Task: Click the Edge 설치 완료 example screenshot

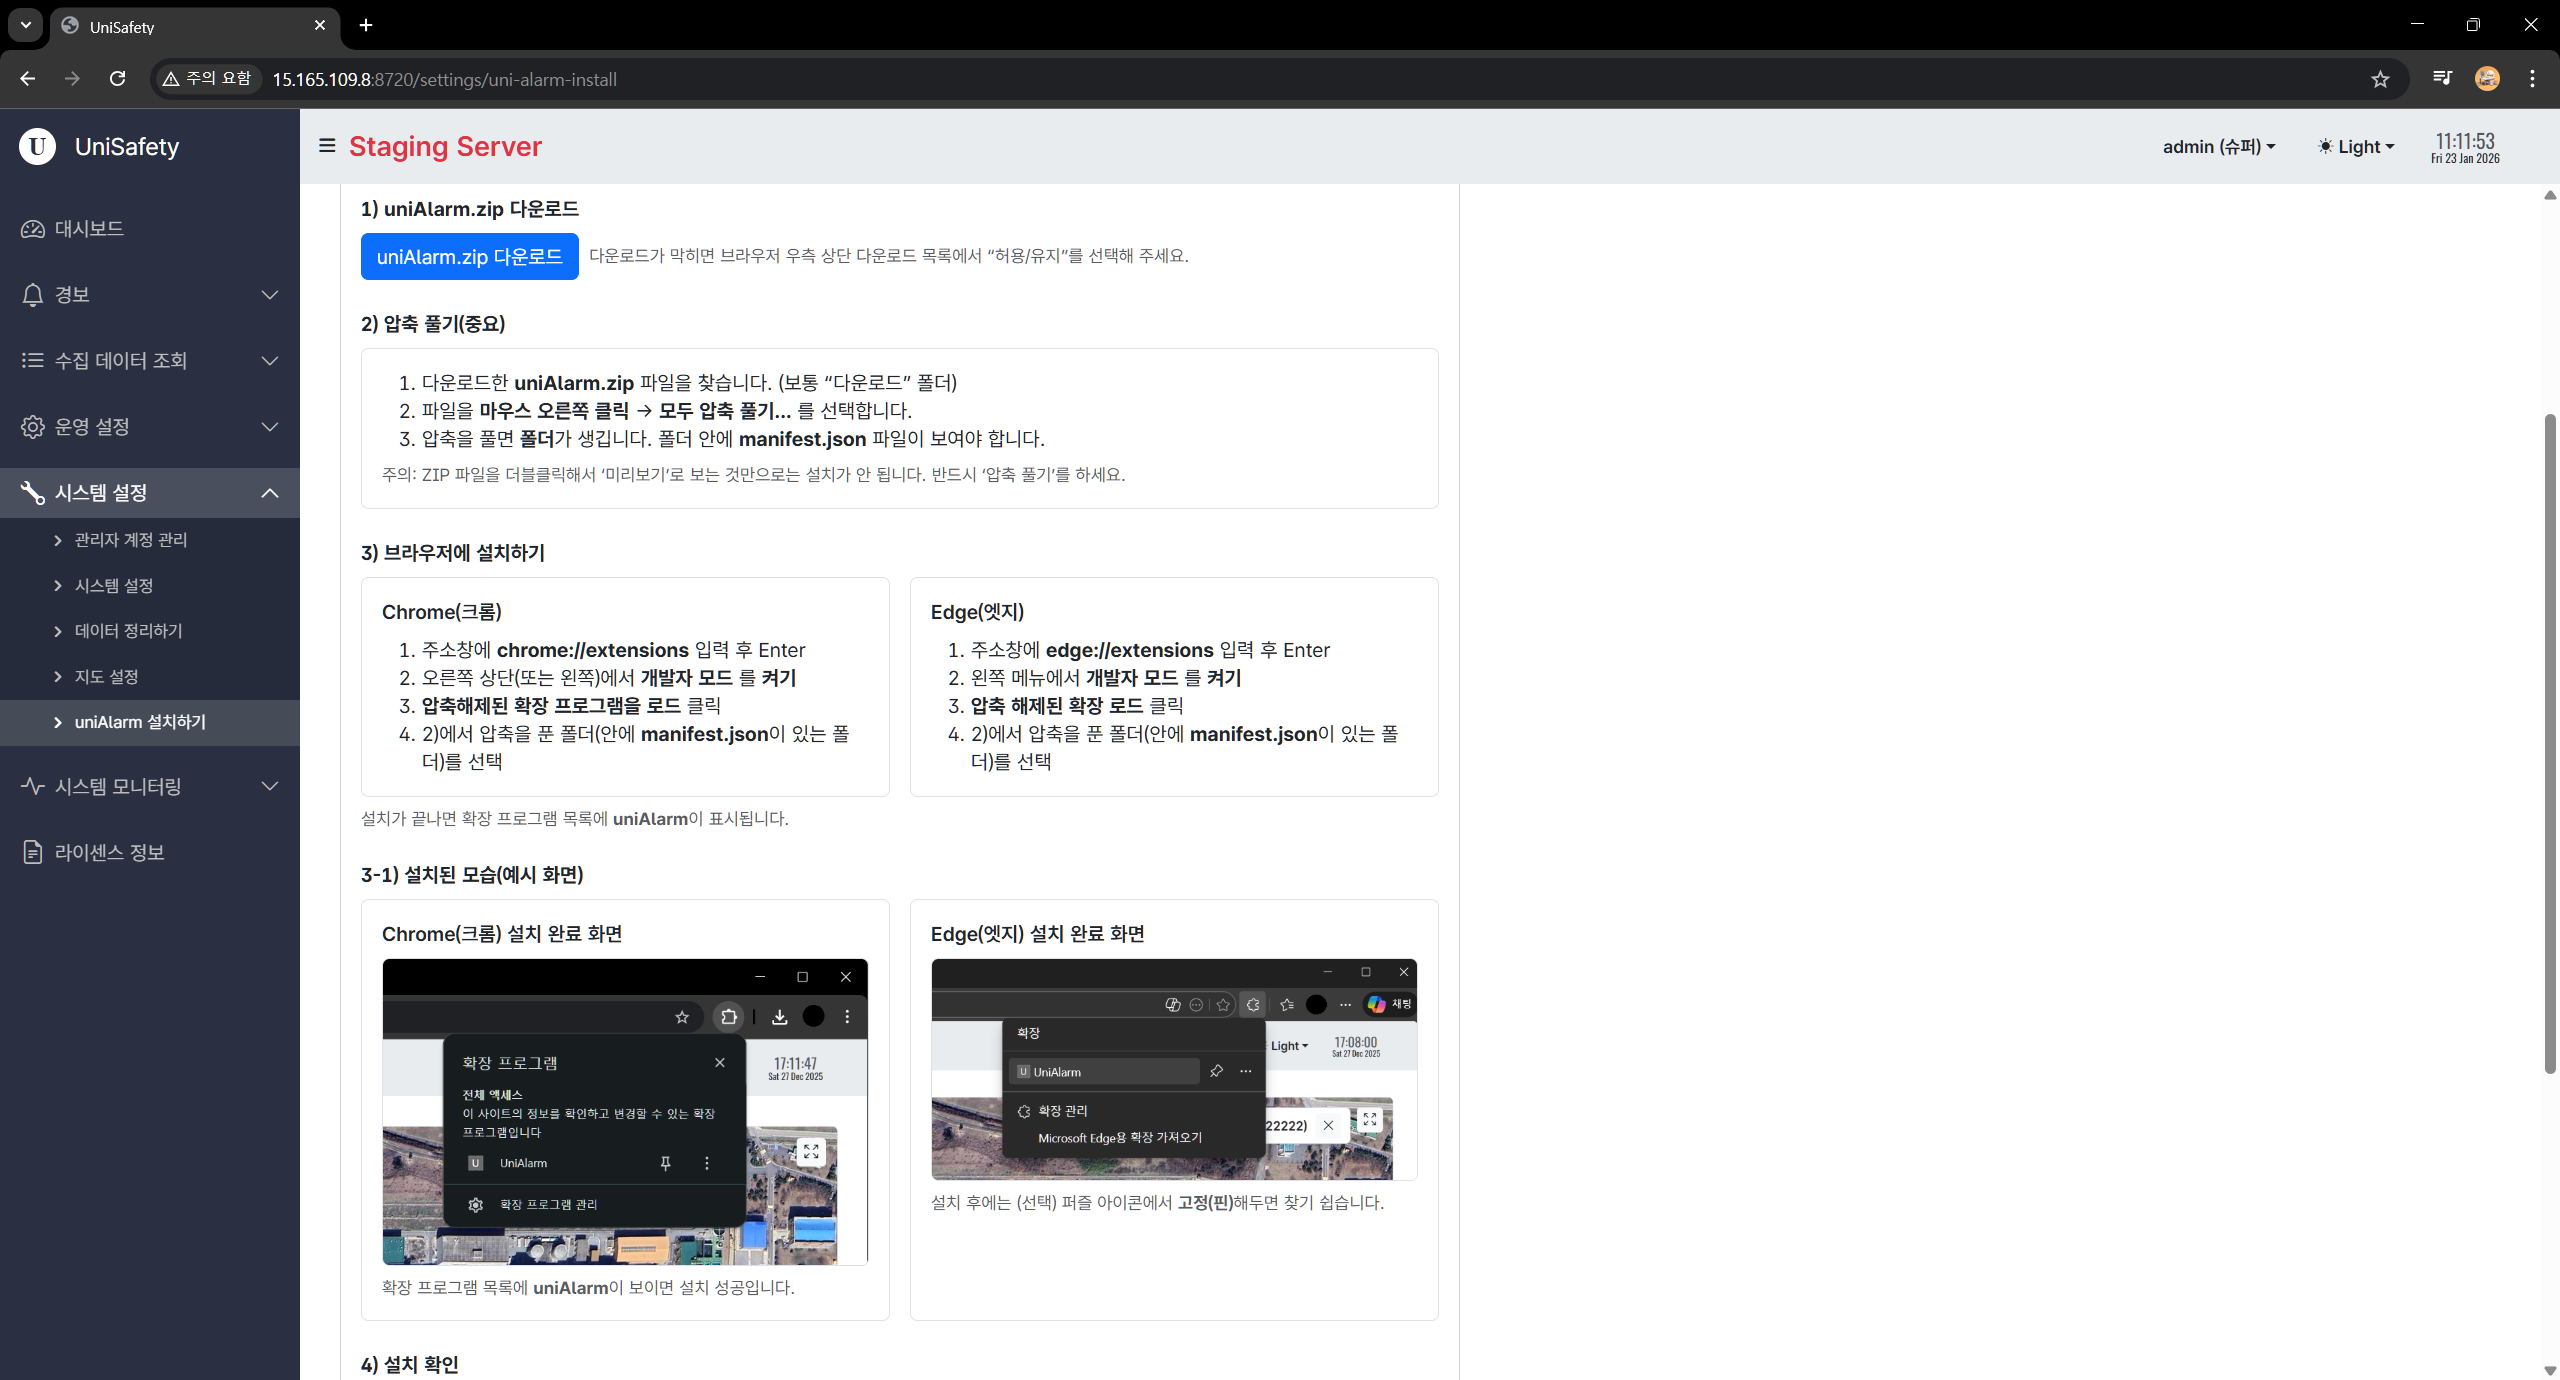Action: point(1174,1070)
